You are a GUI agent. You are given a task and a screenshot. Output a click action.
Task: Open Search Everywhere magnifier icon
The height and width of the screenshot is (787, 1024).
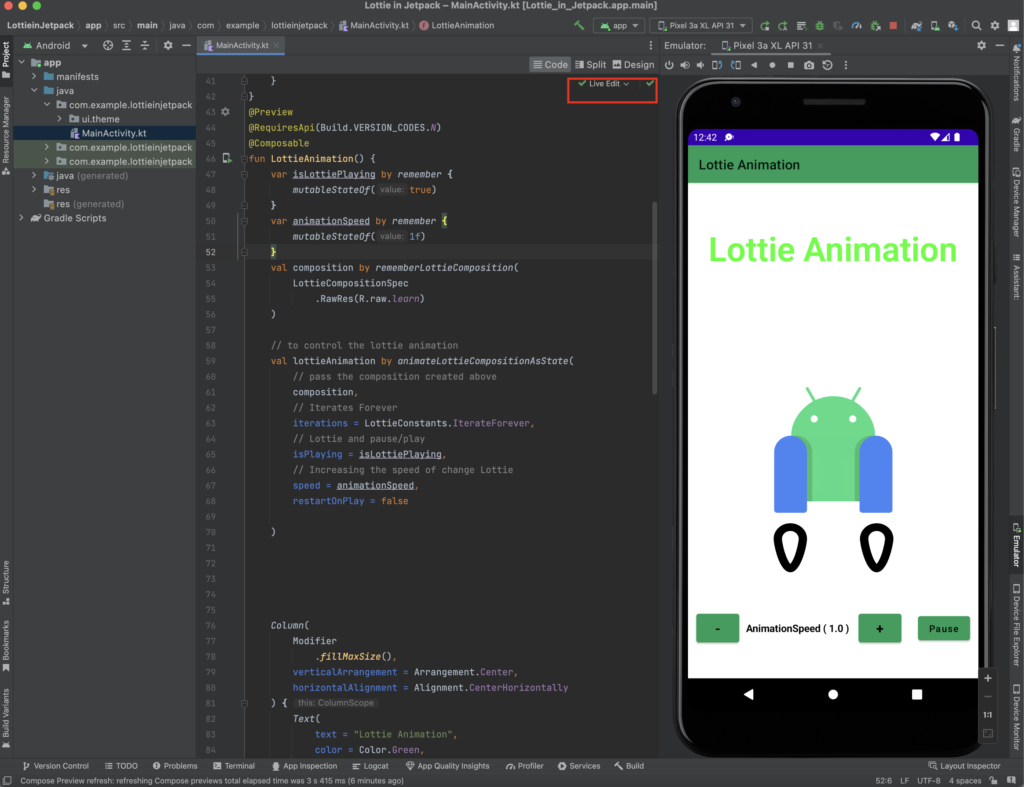(976, 25)
